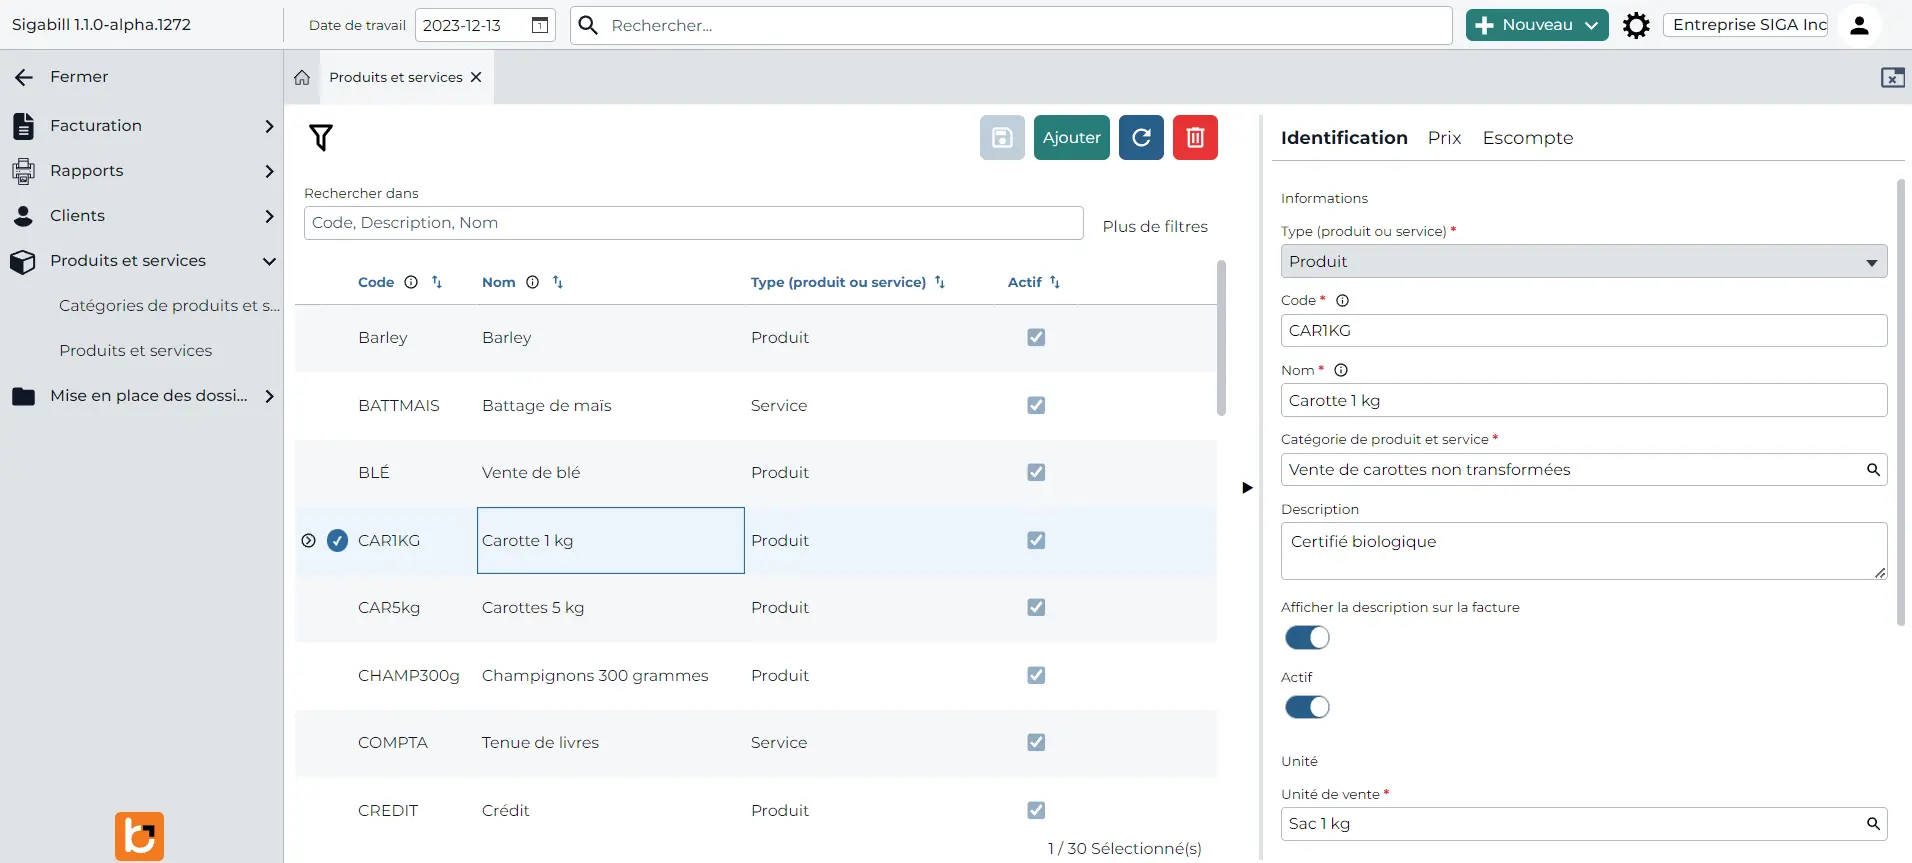Click the Ajouter button
This screenshot has height=863, width=1912.
click(1072, 138)
